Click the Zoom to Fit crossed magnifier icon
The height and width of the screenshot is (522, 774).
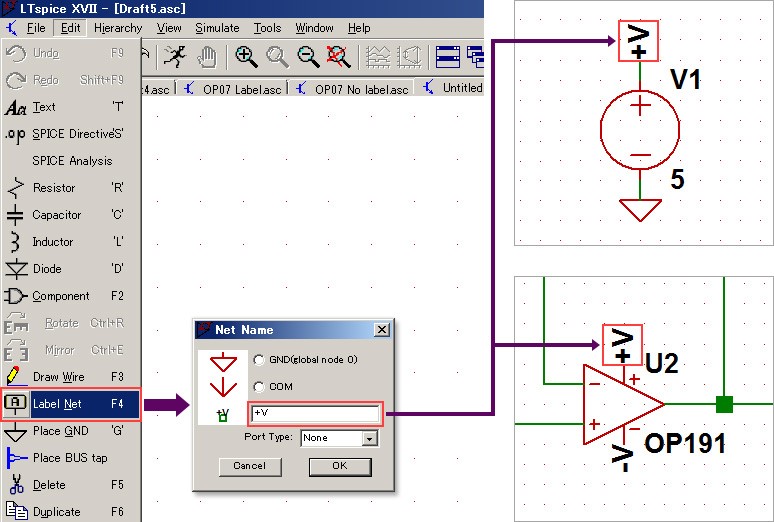[x=340, y=56]
